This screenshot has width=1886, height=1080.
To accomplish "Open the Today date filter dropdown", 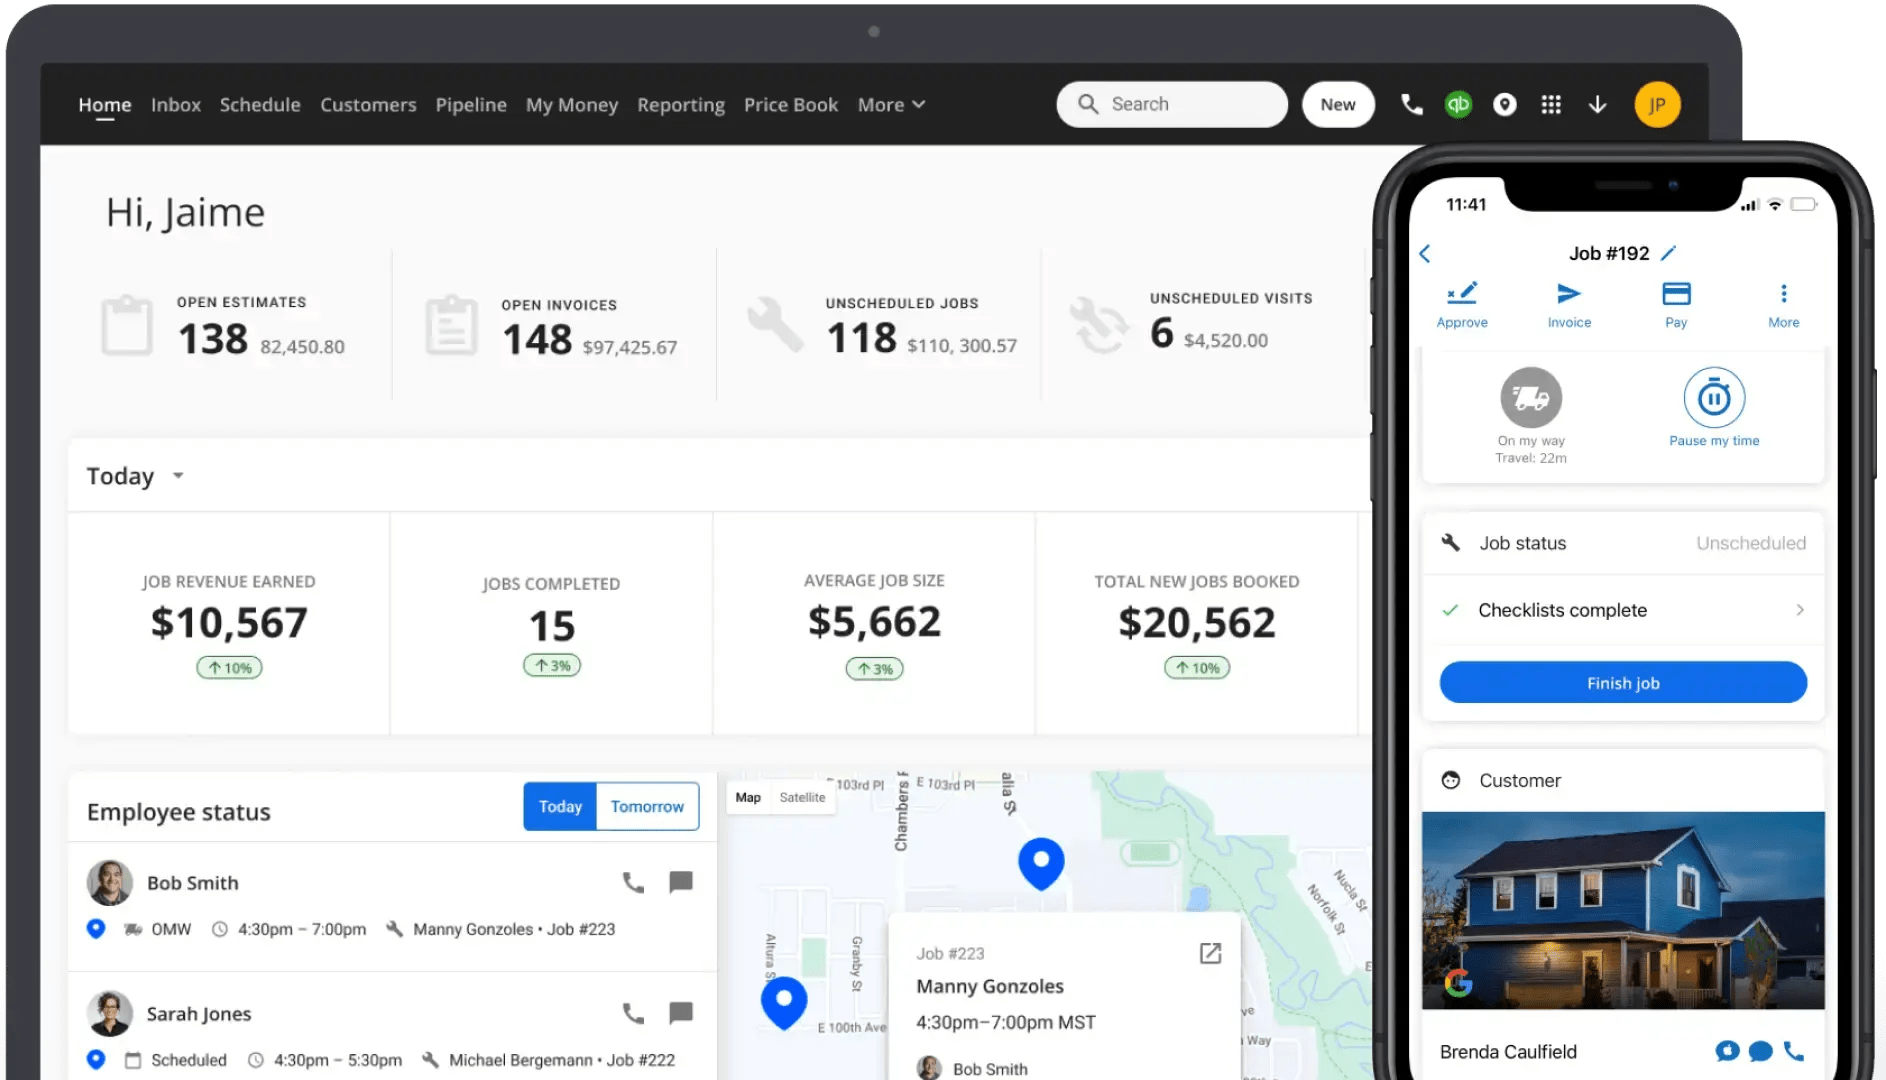I will pyautogui.click(x=135, y=476).
